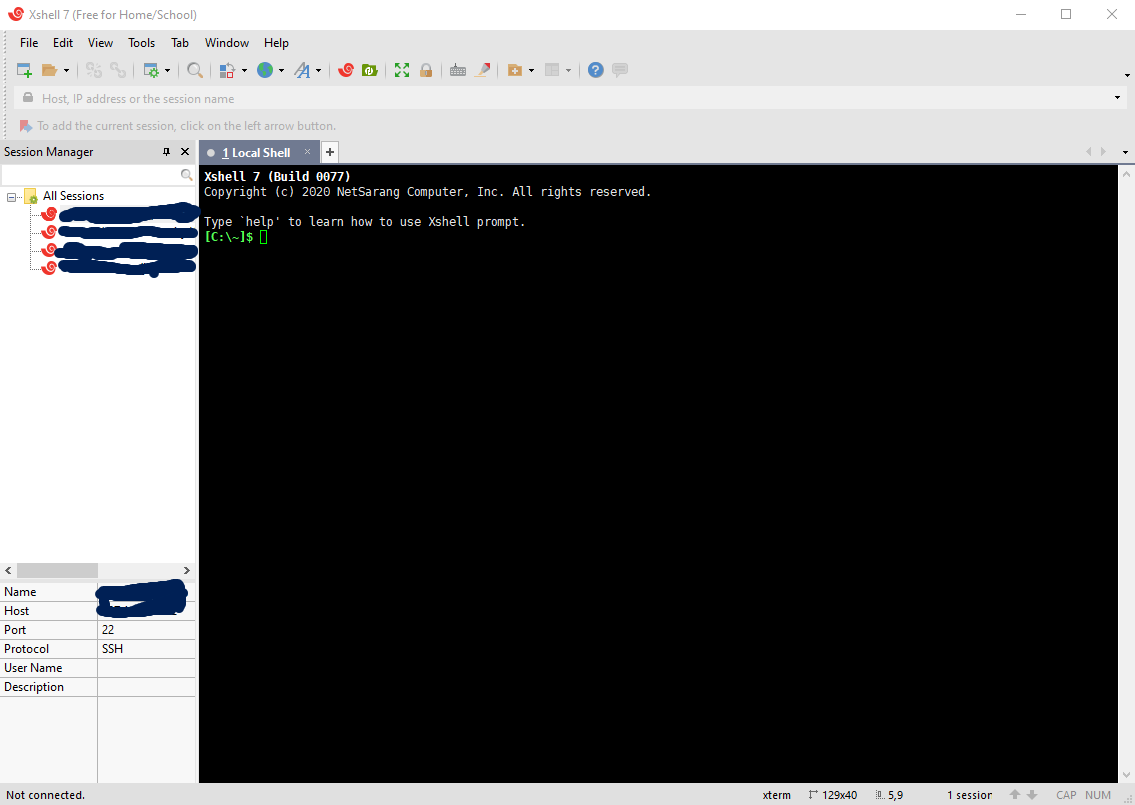Viewport: 1135px width, 805px height.
Task: Expand the color scheme dropdown arrow
Action: coord(244,70)
